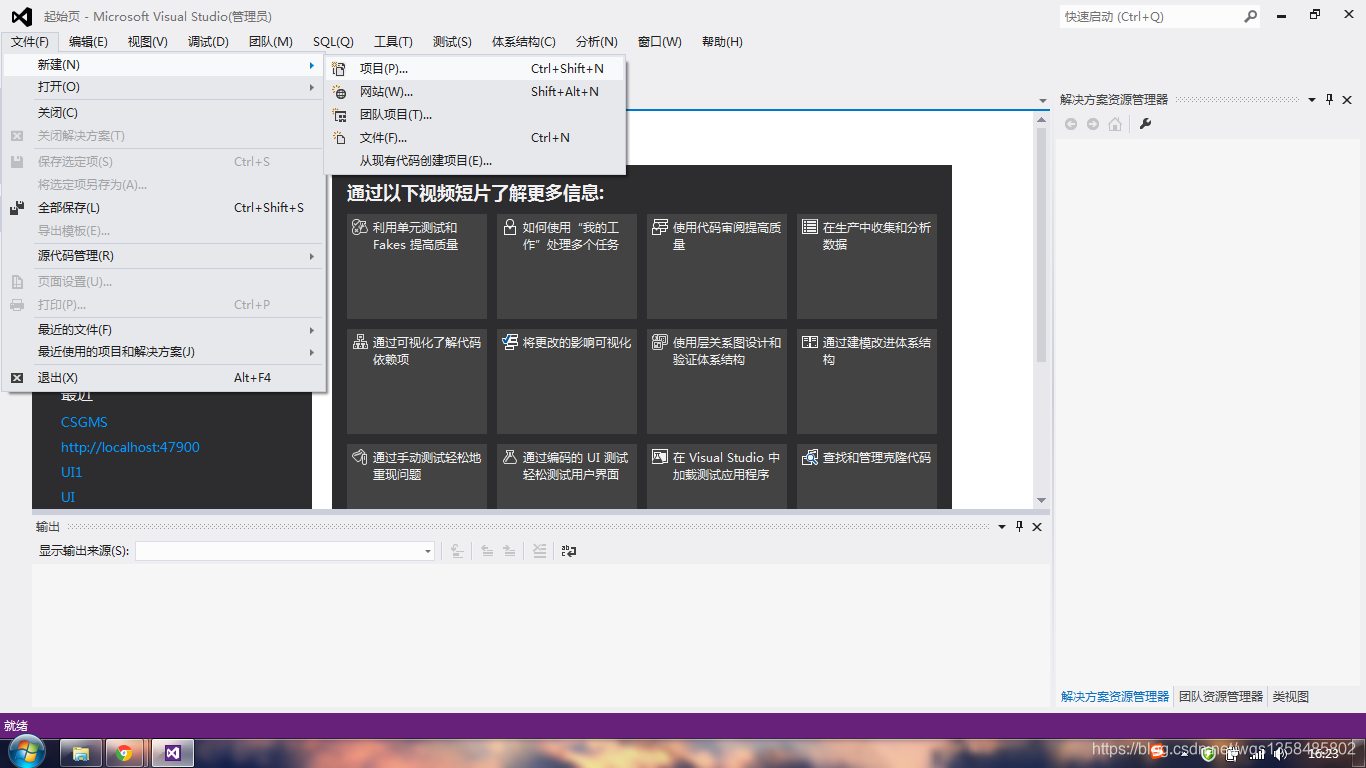Open recent project UI1
Viewport: 1366px width, 768px height.
[x=72, y=472]
